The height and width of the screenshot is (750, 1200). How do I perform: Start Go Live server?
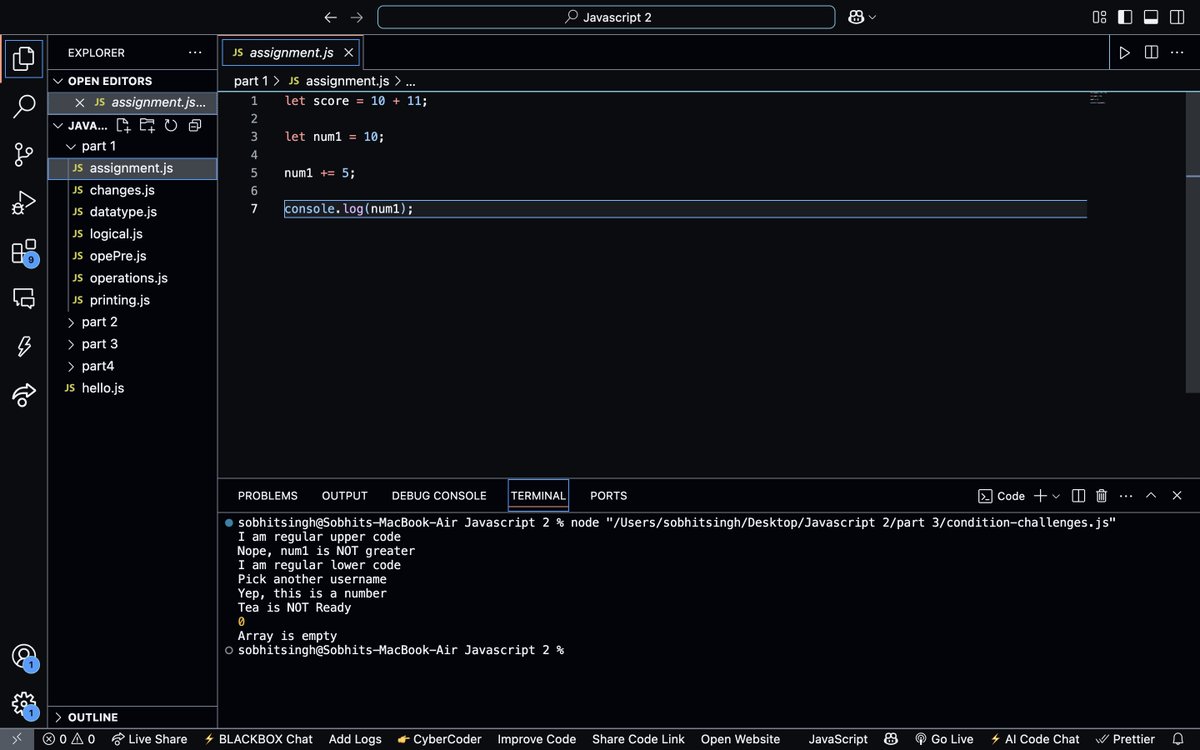tap(944, 739)
